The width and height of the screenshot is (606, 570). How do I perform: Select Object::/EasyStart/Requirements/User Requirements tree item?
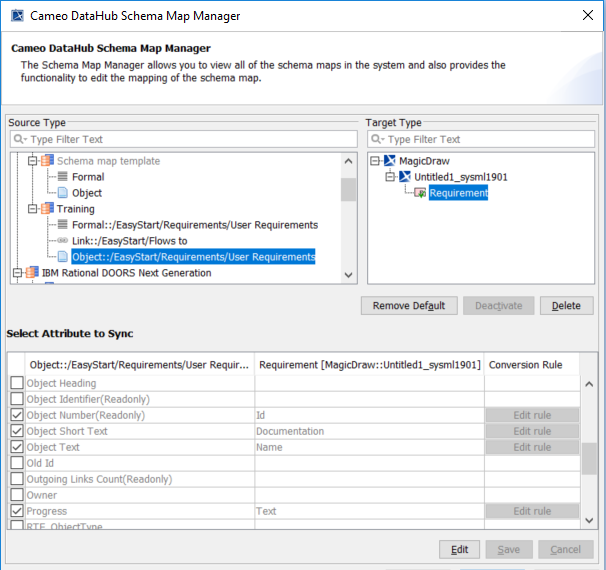[193, 257]
